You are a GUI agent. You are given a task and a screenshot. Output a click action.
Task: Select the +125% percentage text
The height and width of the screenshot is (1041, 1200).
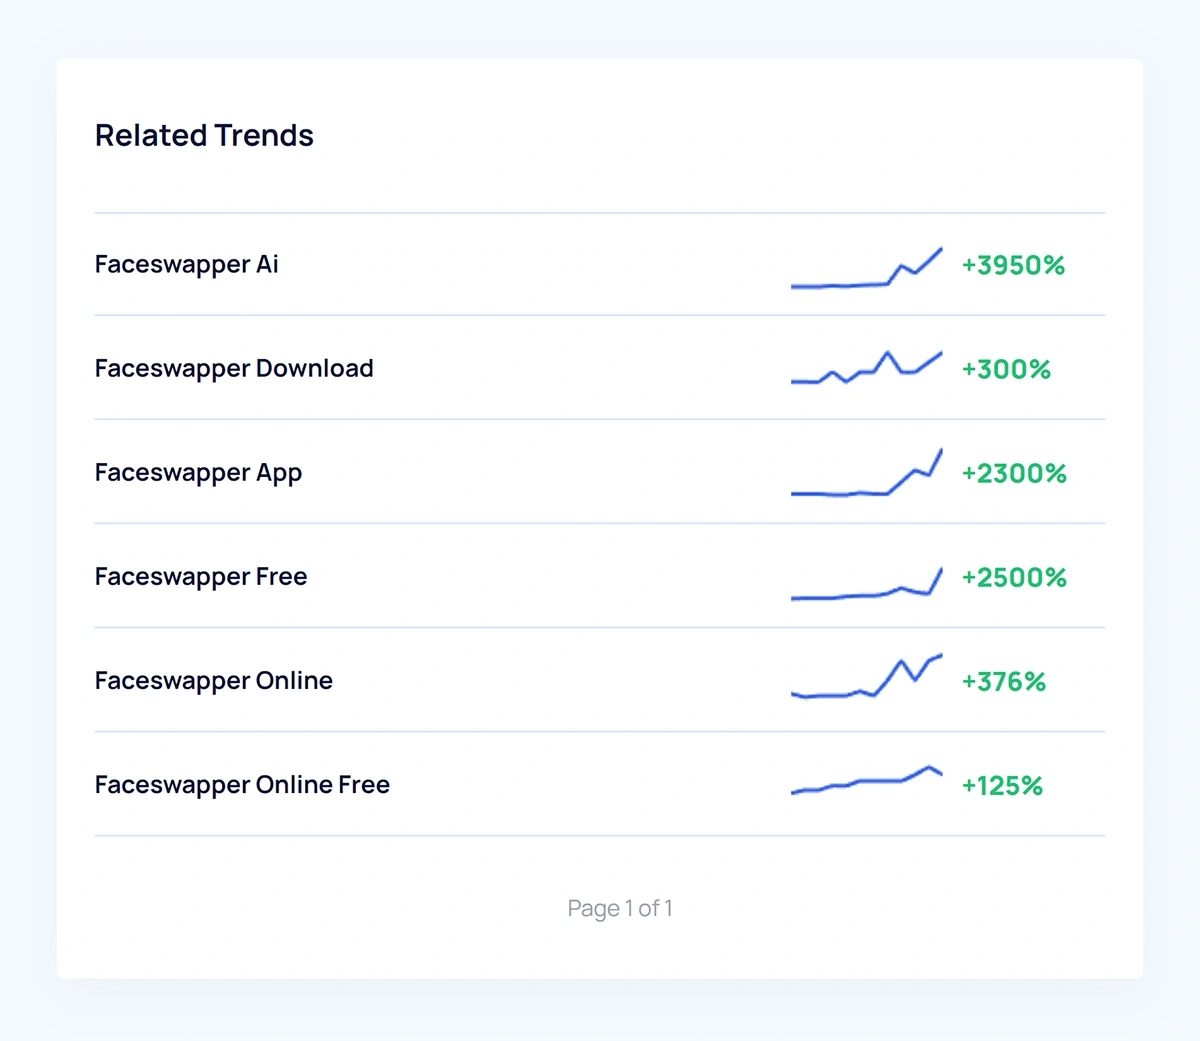pos(1002,785)
